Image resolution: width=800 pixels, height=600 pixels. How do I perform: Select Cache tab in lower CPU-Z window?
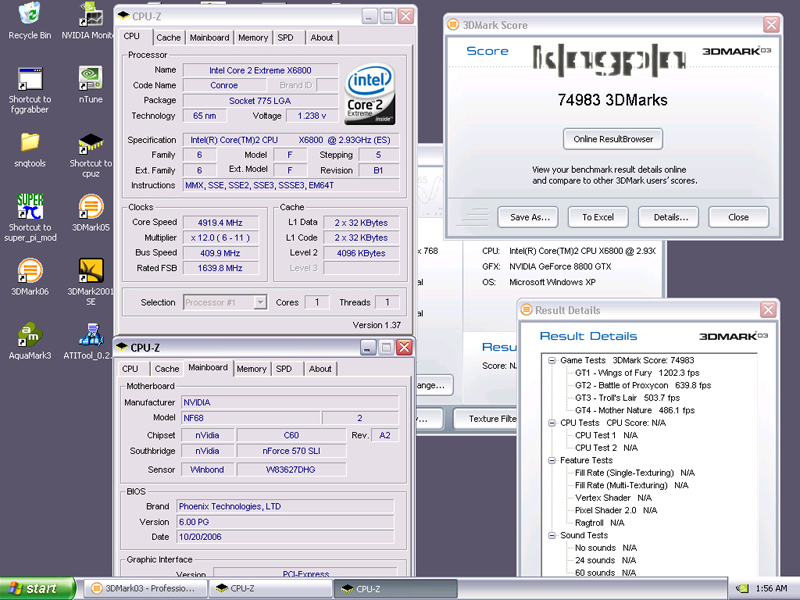(167, 369)
